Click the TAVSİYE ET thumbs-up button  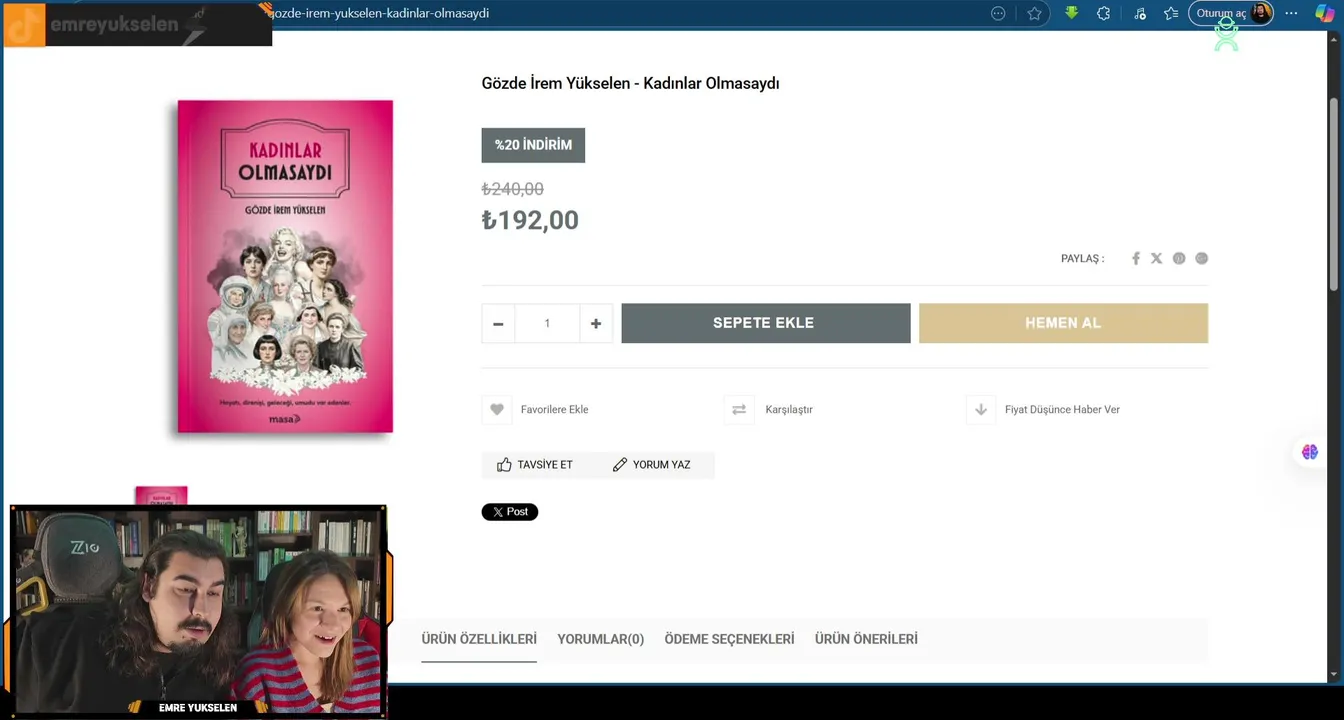click(535, 464)
